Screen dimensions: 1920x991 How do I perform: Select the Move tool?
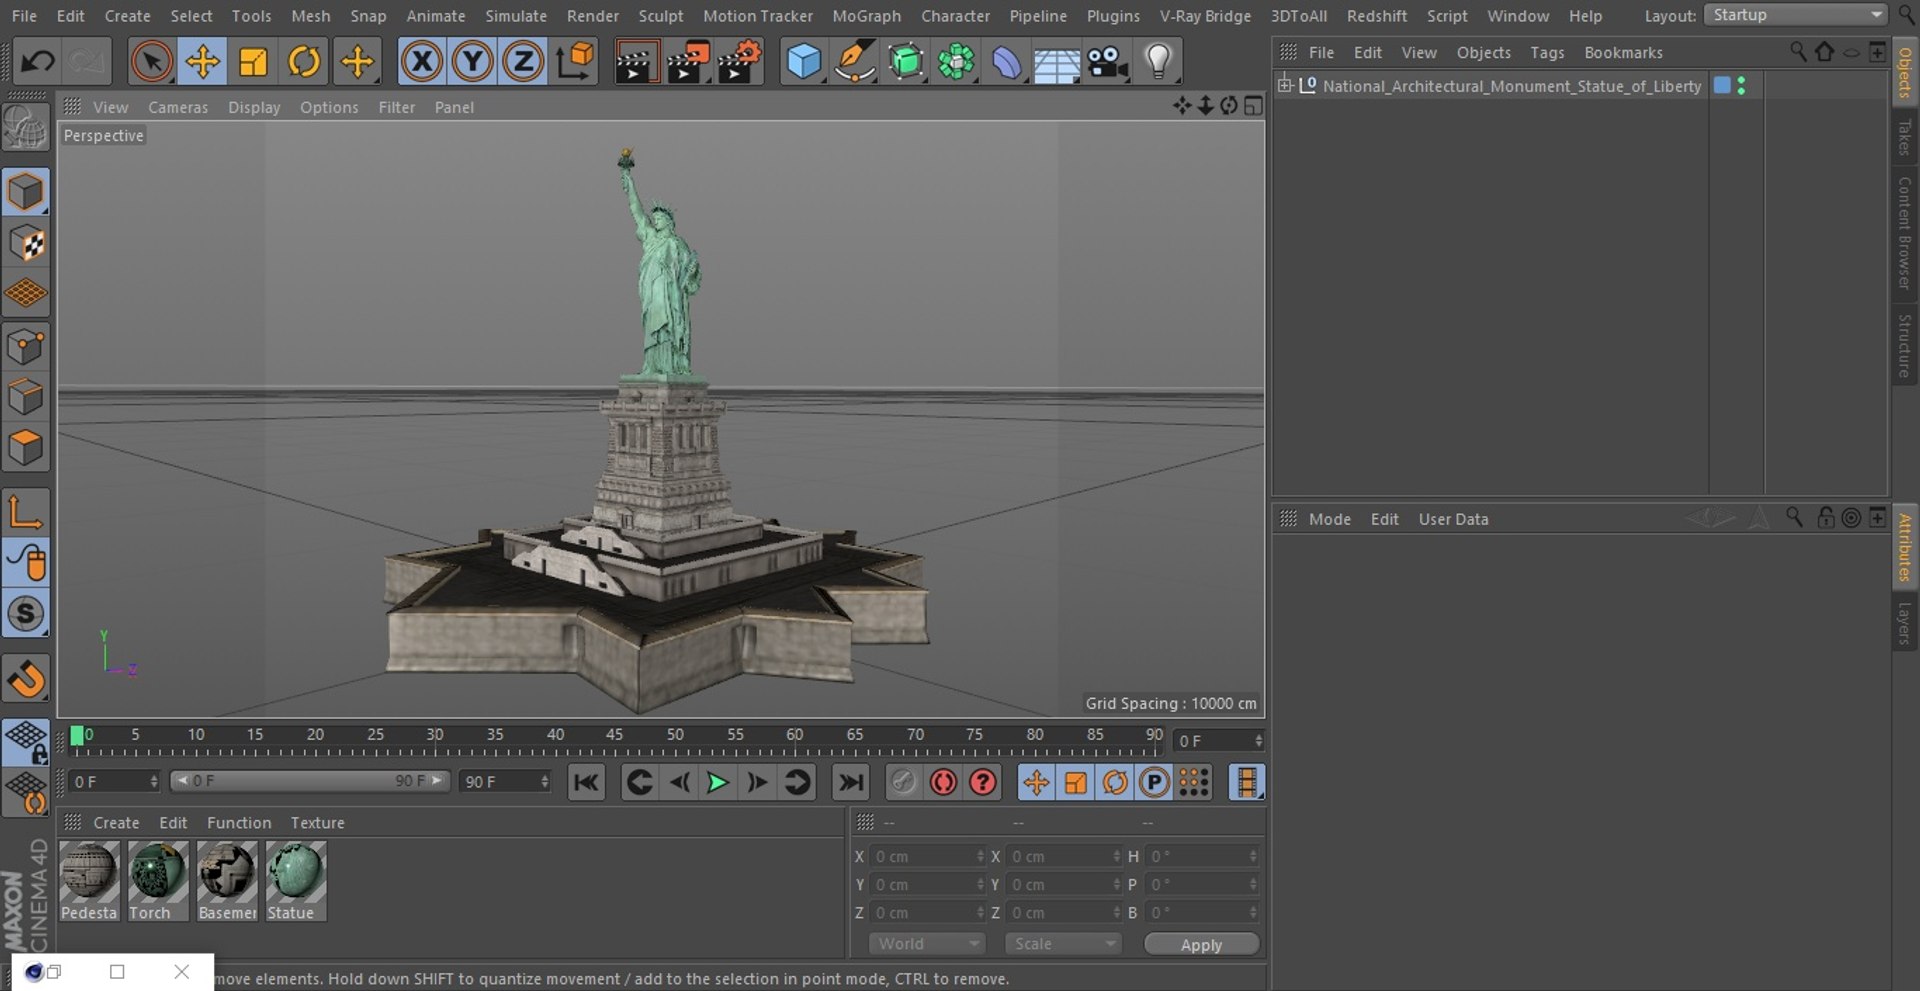[x=203, y=62]
